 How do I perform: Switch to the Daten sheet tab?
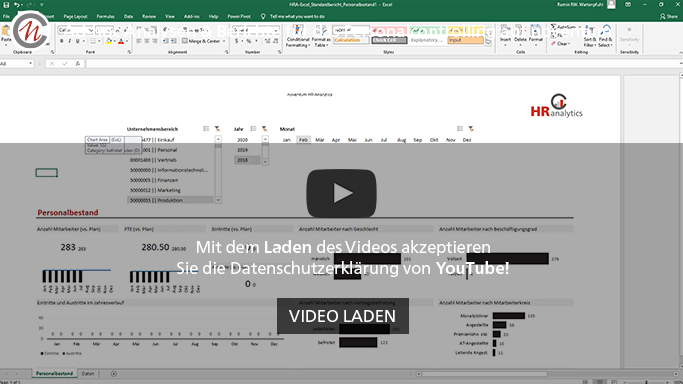tap(88, 374)
